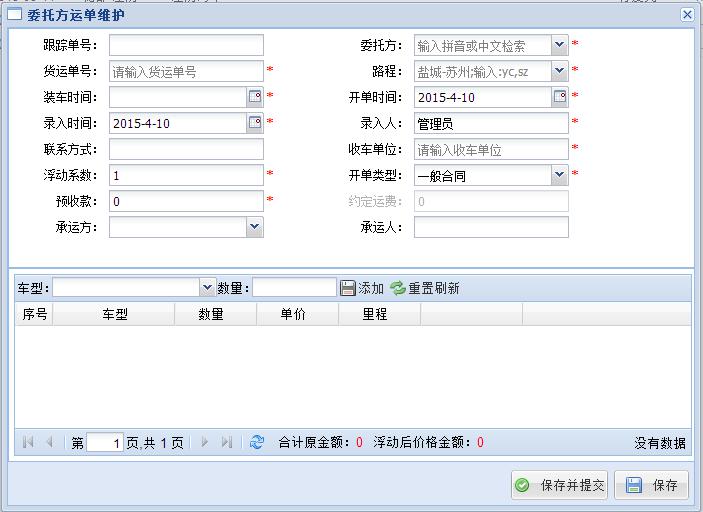
Task: Expand the 委托方 dropdown
Action: [x=560, y=45]
